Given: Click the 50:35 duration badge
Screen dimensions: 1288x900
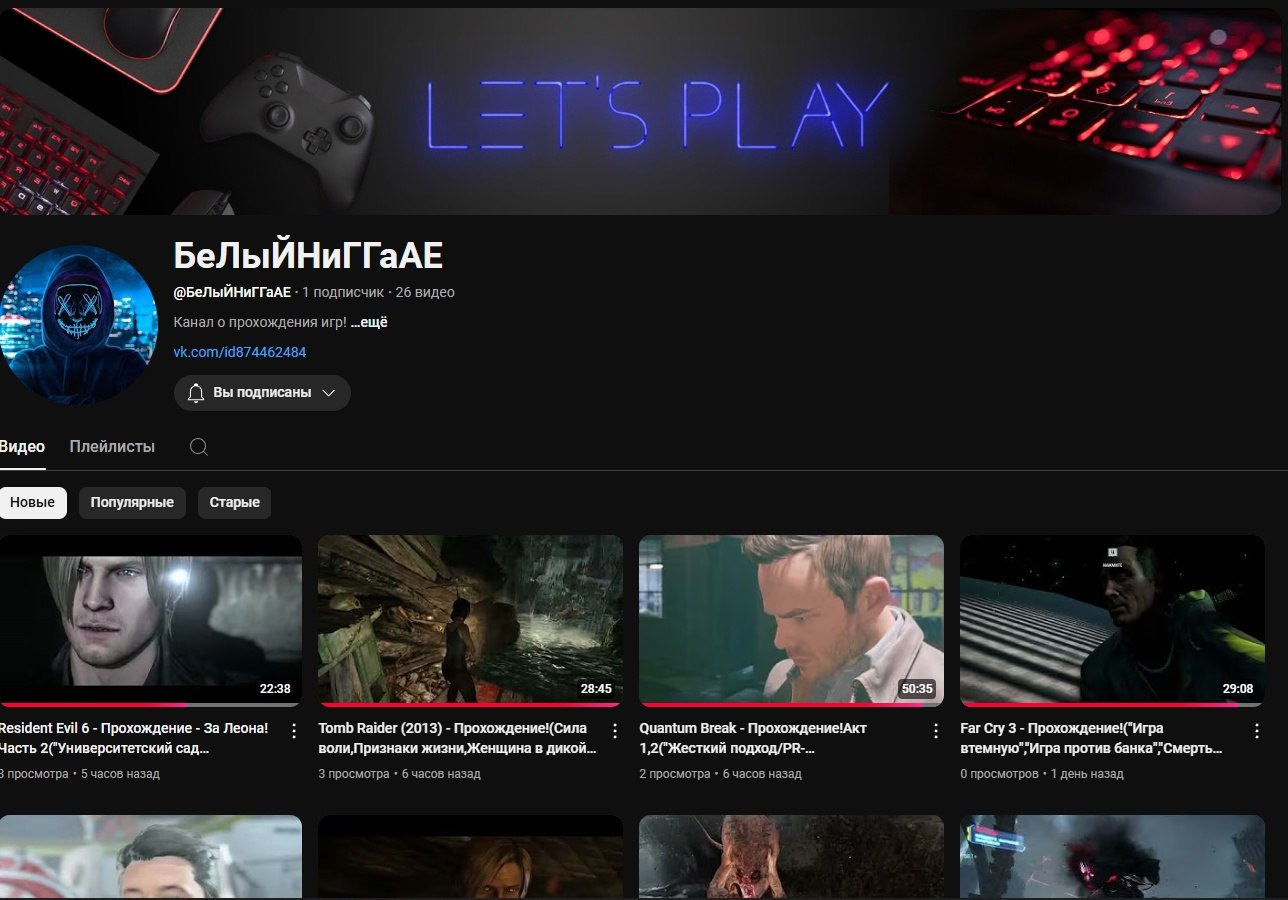Looking at the screenshot, I should click(917, 689).
